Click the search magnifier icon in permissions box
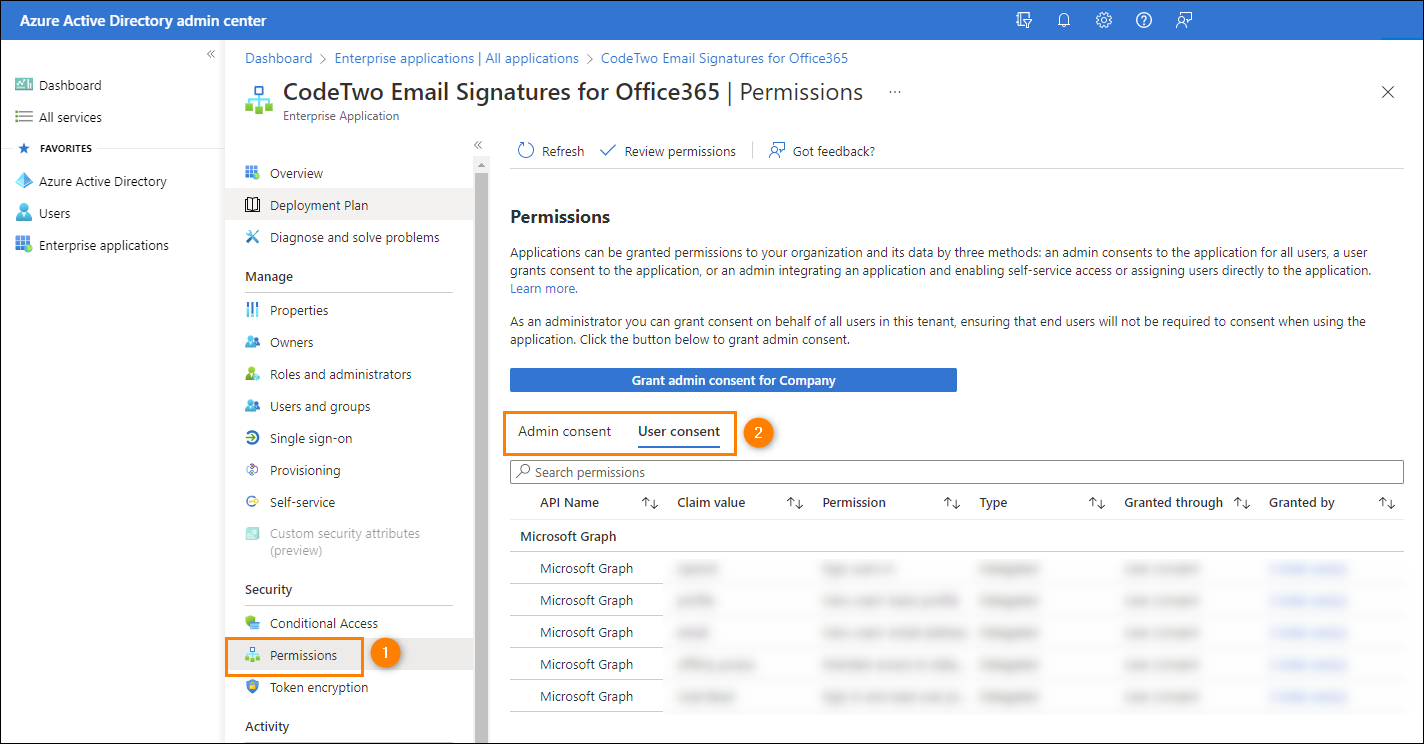This screenshot has height=744, width=1424. coord(524,472)
